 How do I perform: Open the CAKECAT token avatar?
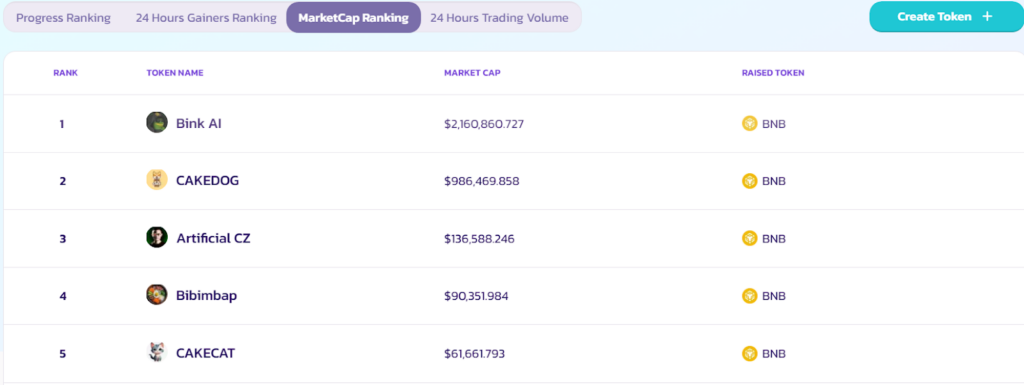pyautogui.click(x=157, y=353)
